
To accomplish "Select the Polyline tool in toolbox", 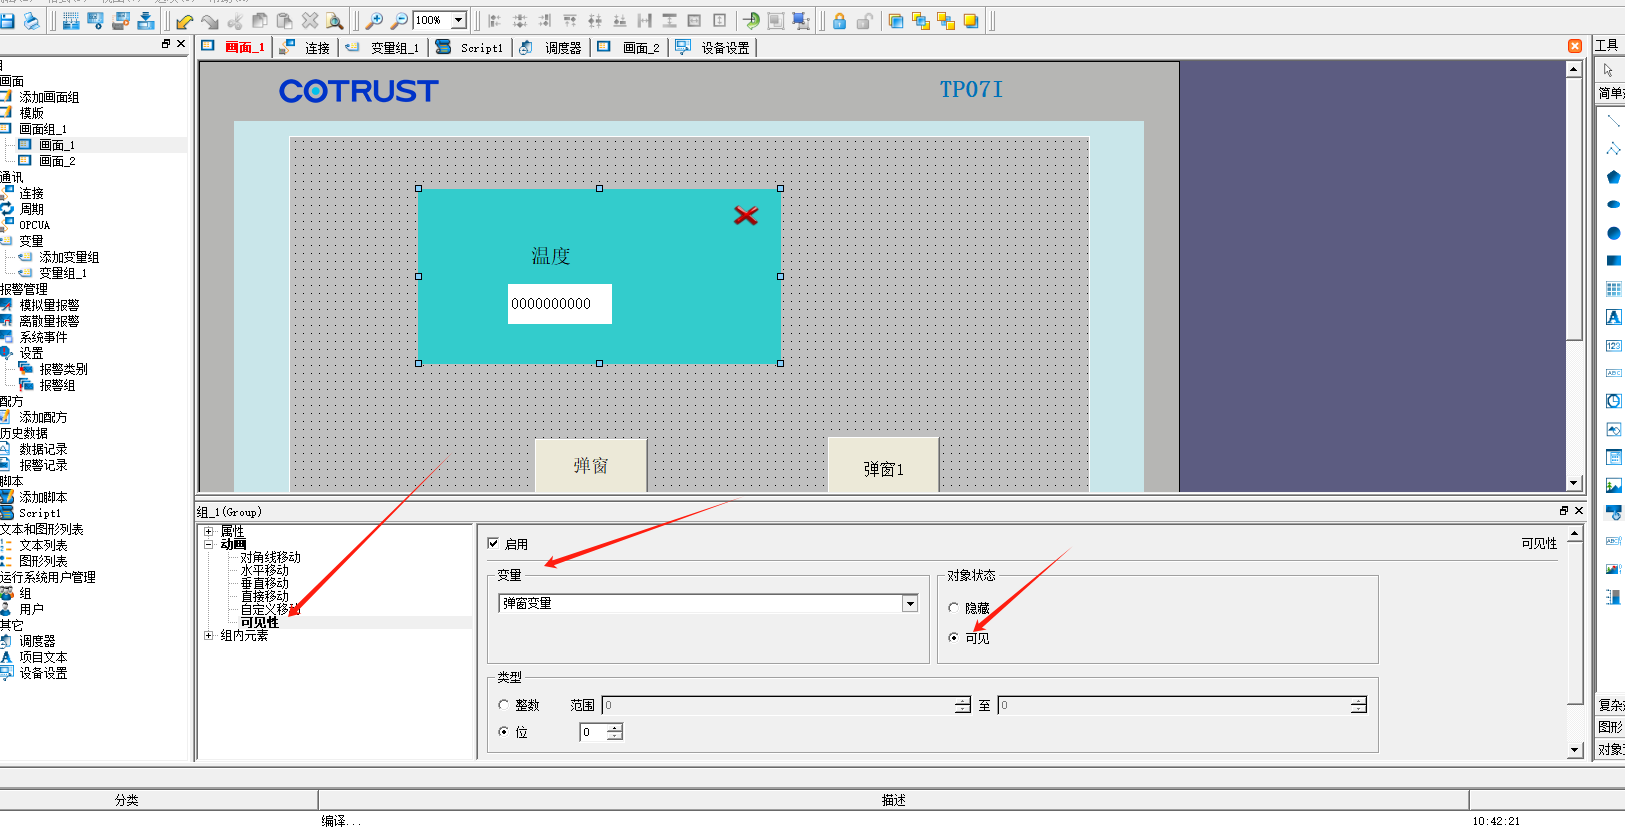I will point(1613,148).
